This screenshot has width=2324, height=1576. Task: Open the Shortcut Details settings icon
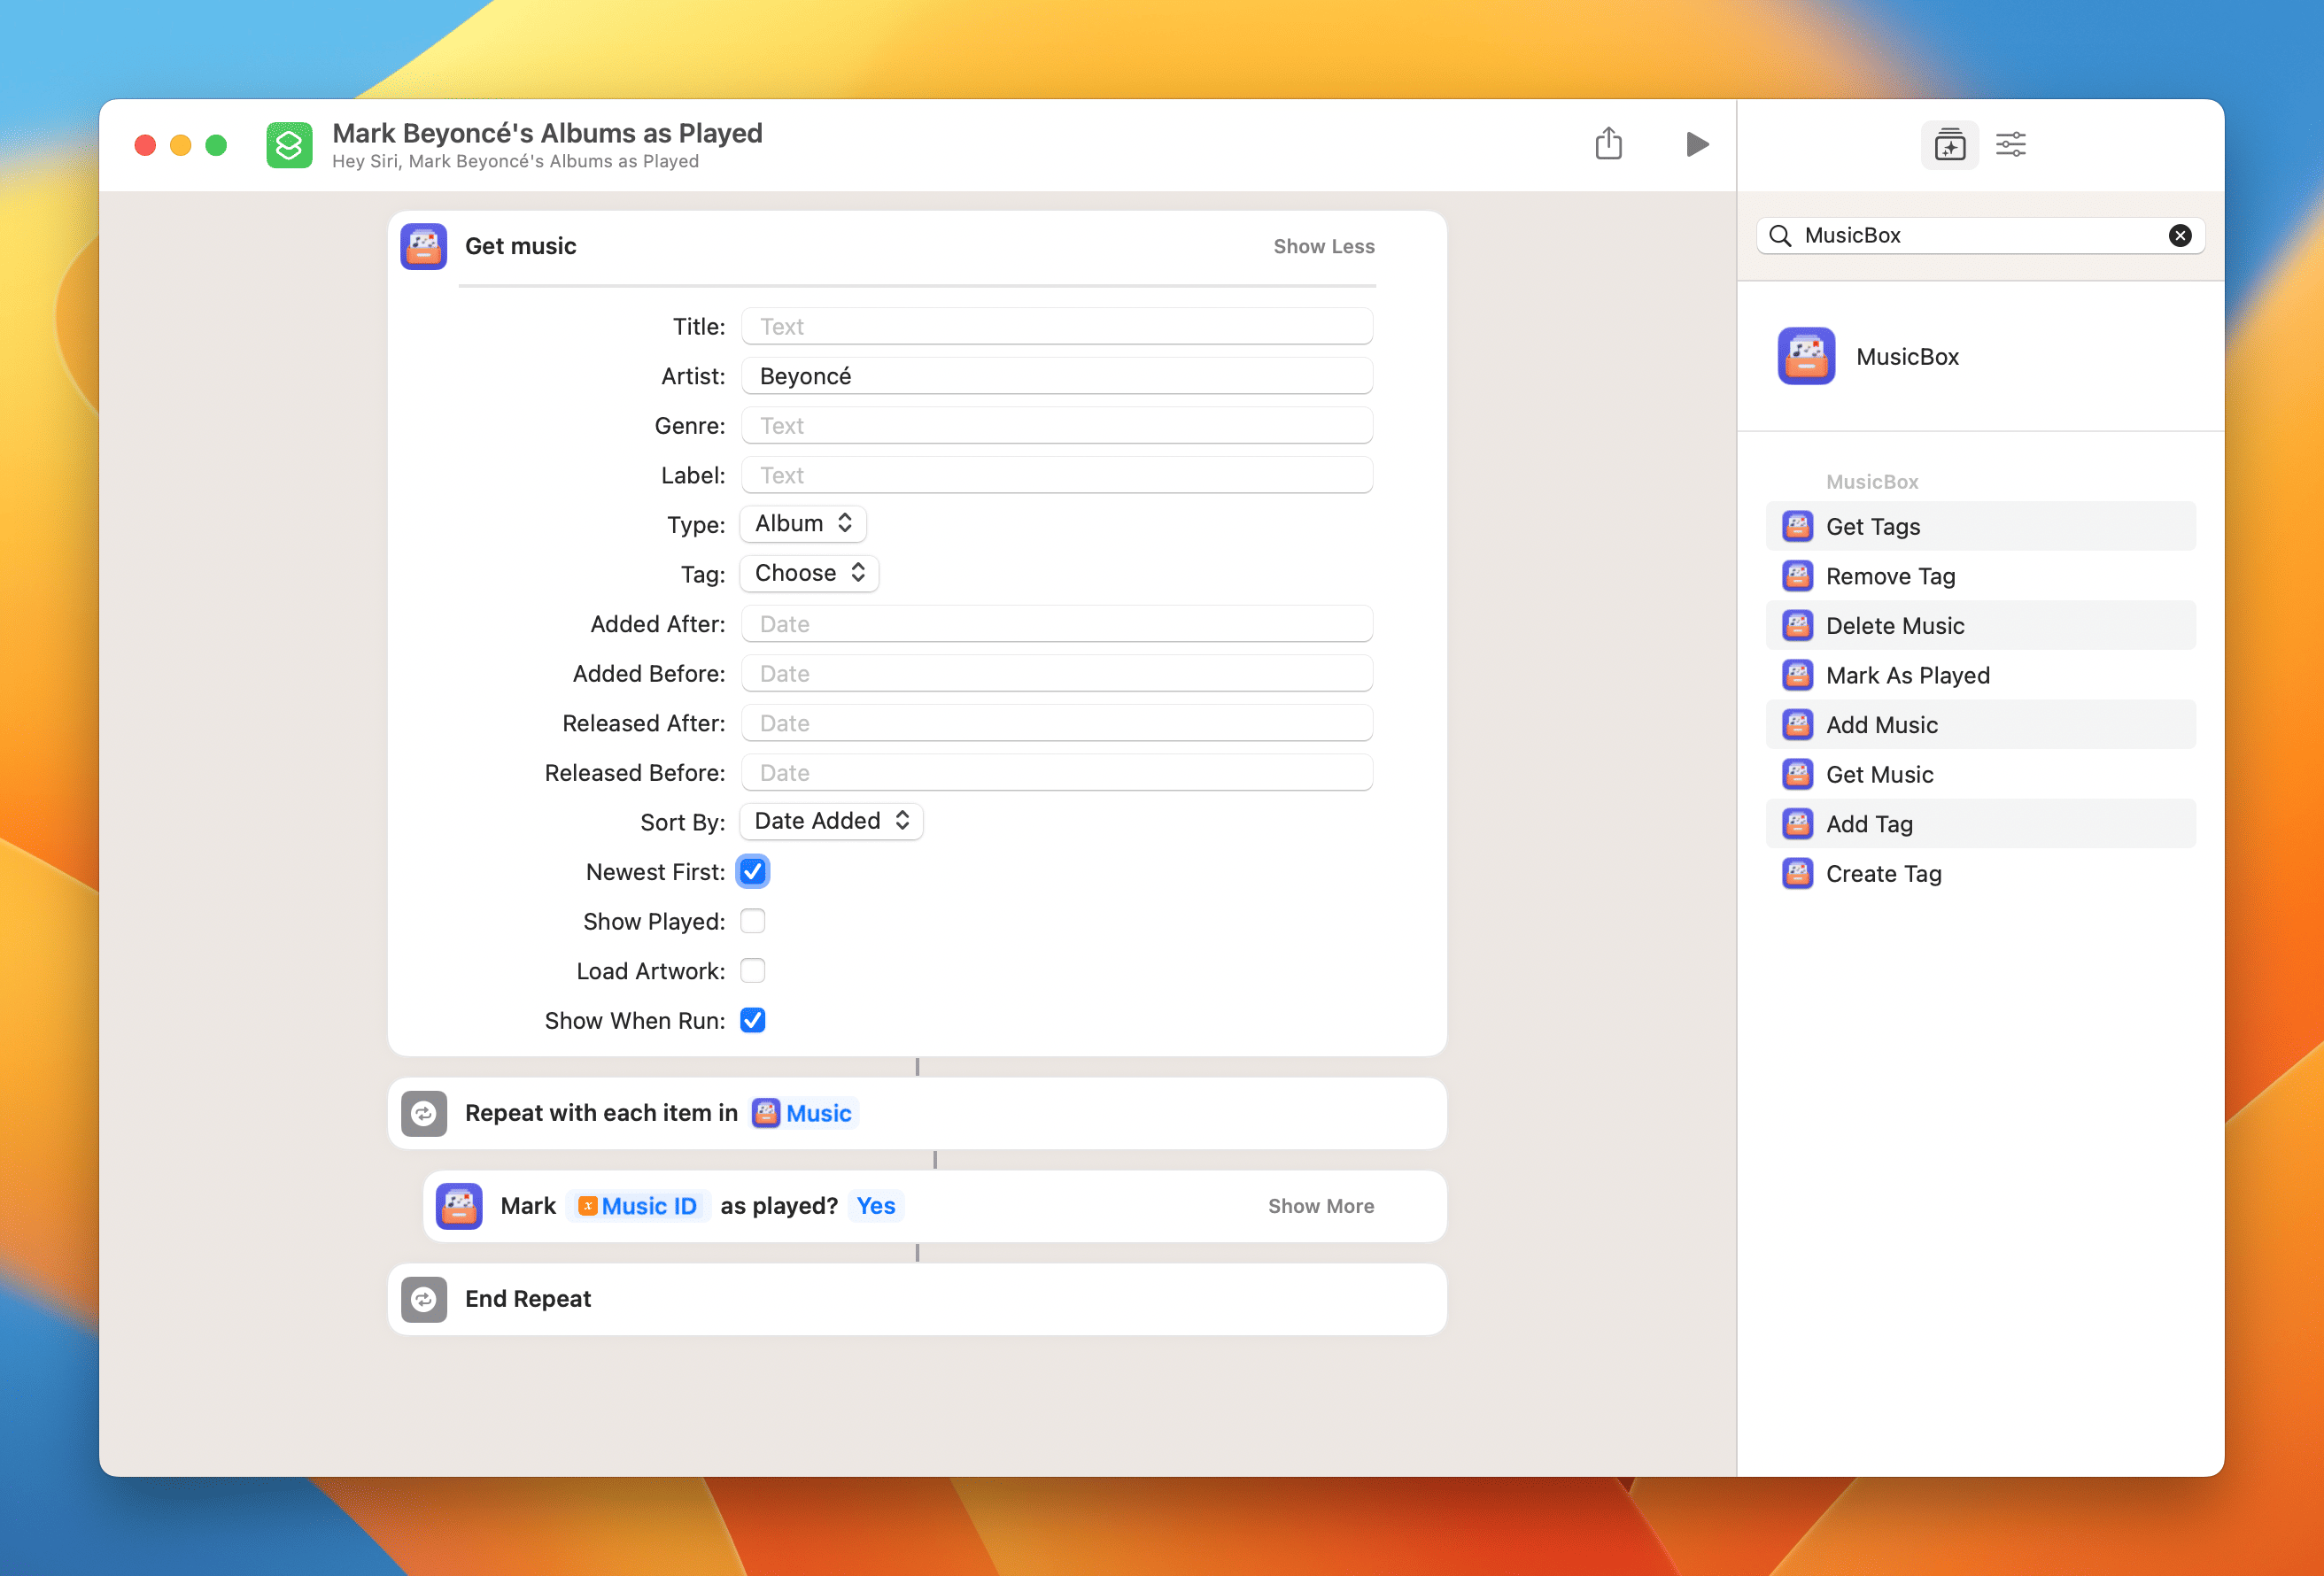click(2010, 145)
